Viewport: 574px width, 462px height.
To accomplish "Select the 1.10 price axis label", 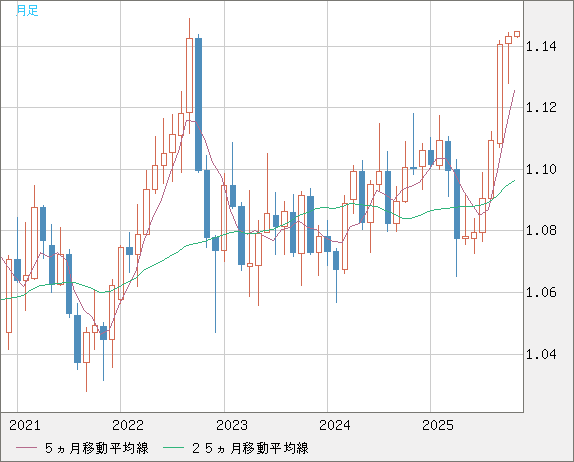I will pos(541,169).
